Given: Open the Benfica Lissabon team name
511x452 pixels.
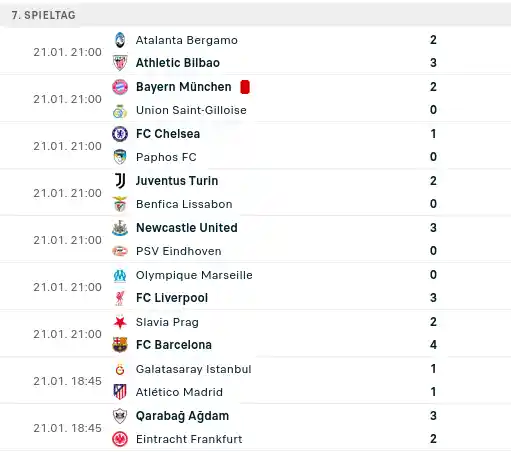Looking at the screenshot, I should pos(184,204).
